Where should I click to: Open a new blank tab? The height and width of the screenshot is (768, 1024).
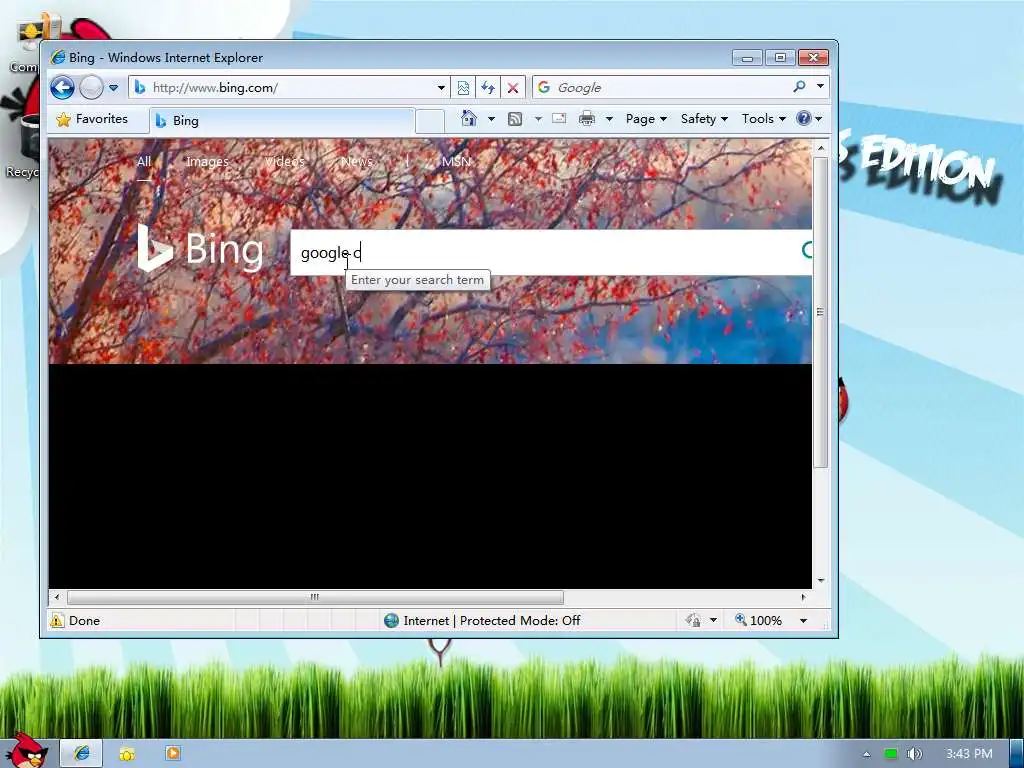coord(430,121)
